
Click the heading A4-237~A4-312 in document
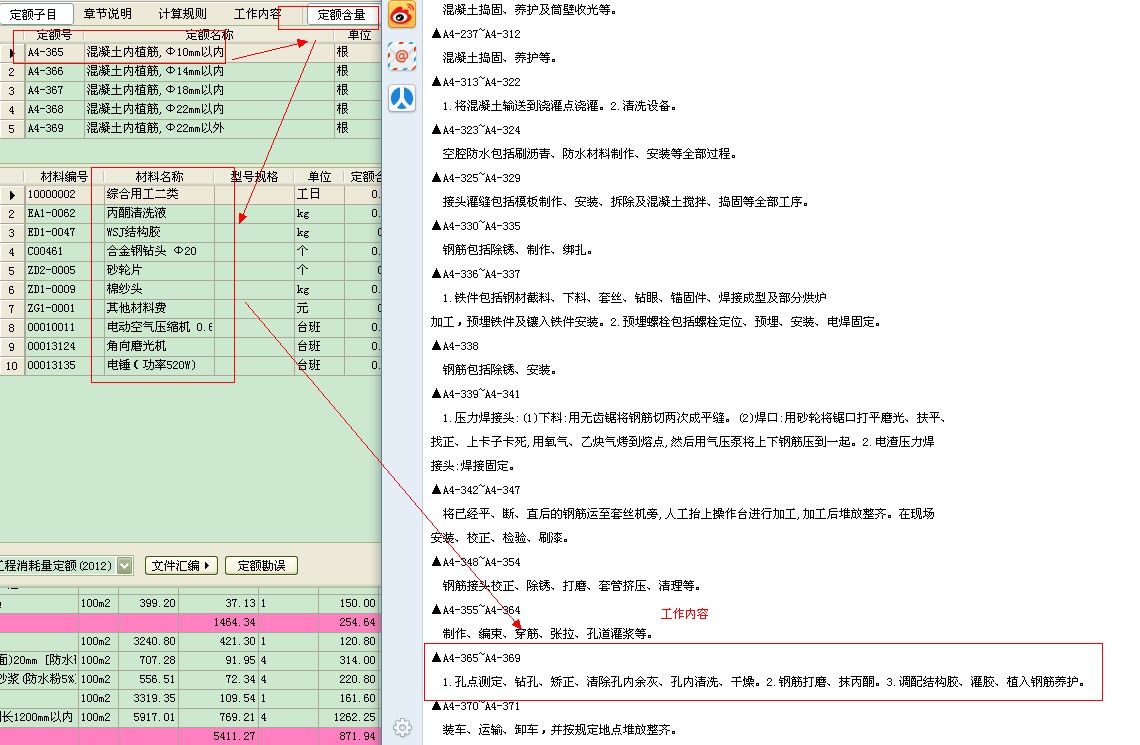click(x=476, y=34)
